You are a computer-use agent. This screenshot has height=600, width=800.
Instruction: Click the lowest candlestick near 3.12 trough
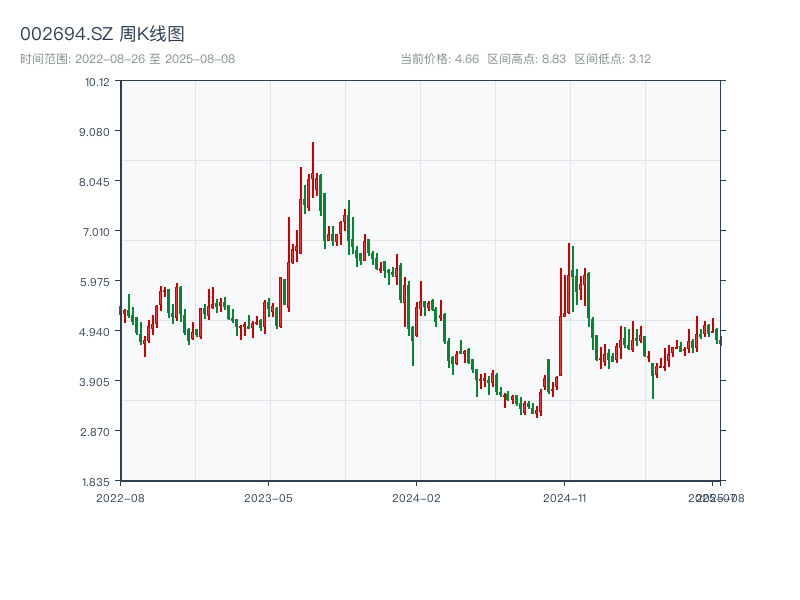pyautogui.click(x=537, y=412)
